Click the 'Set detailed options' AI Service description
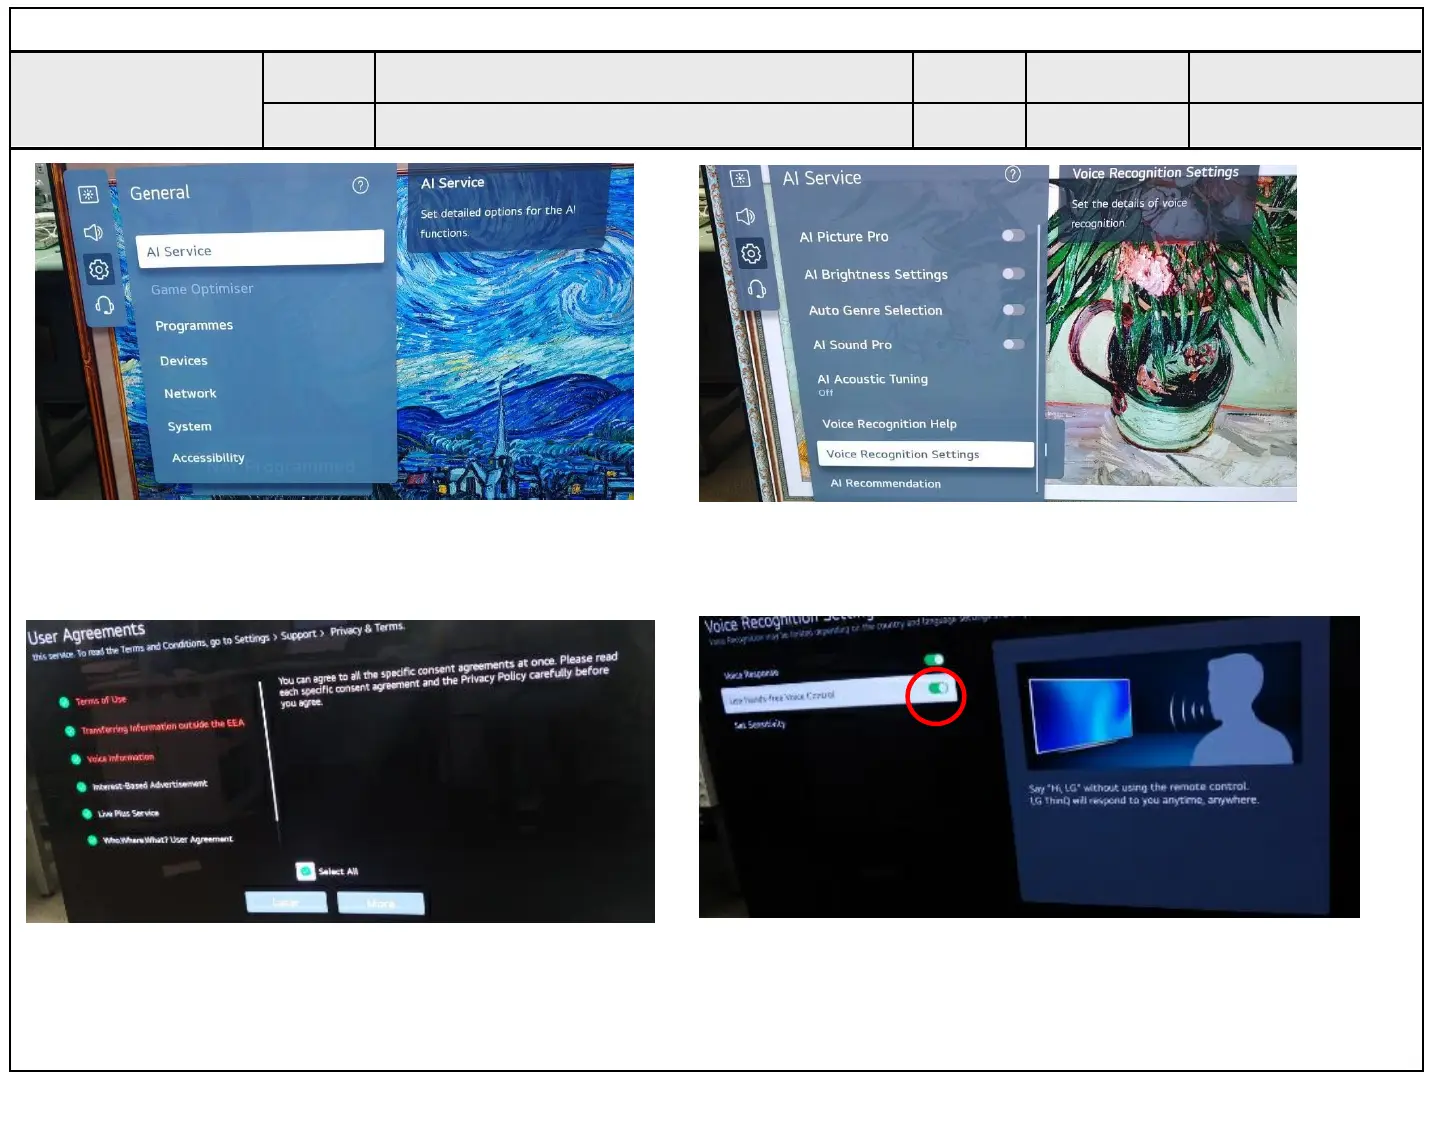 coord(498,222)
